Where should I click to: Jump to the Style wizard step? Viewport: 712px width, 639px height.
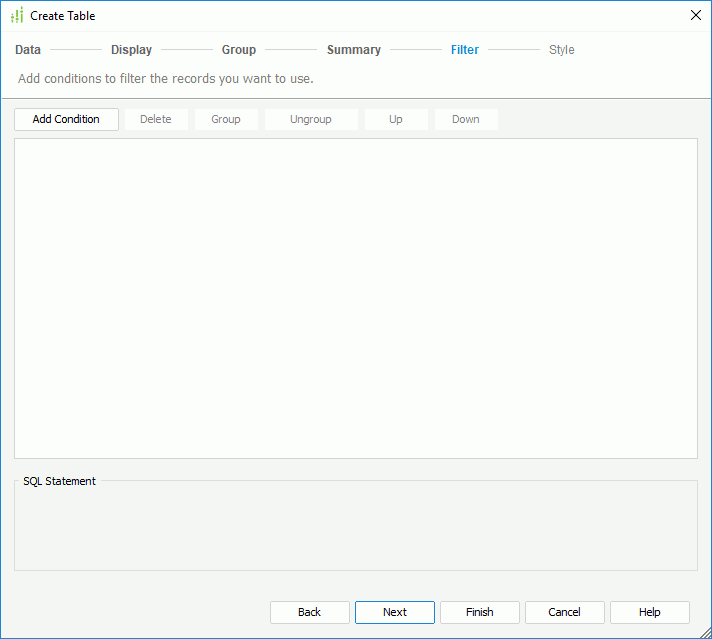click(562, 50)
